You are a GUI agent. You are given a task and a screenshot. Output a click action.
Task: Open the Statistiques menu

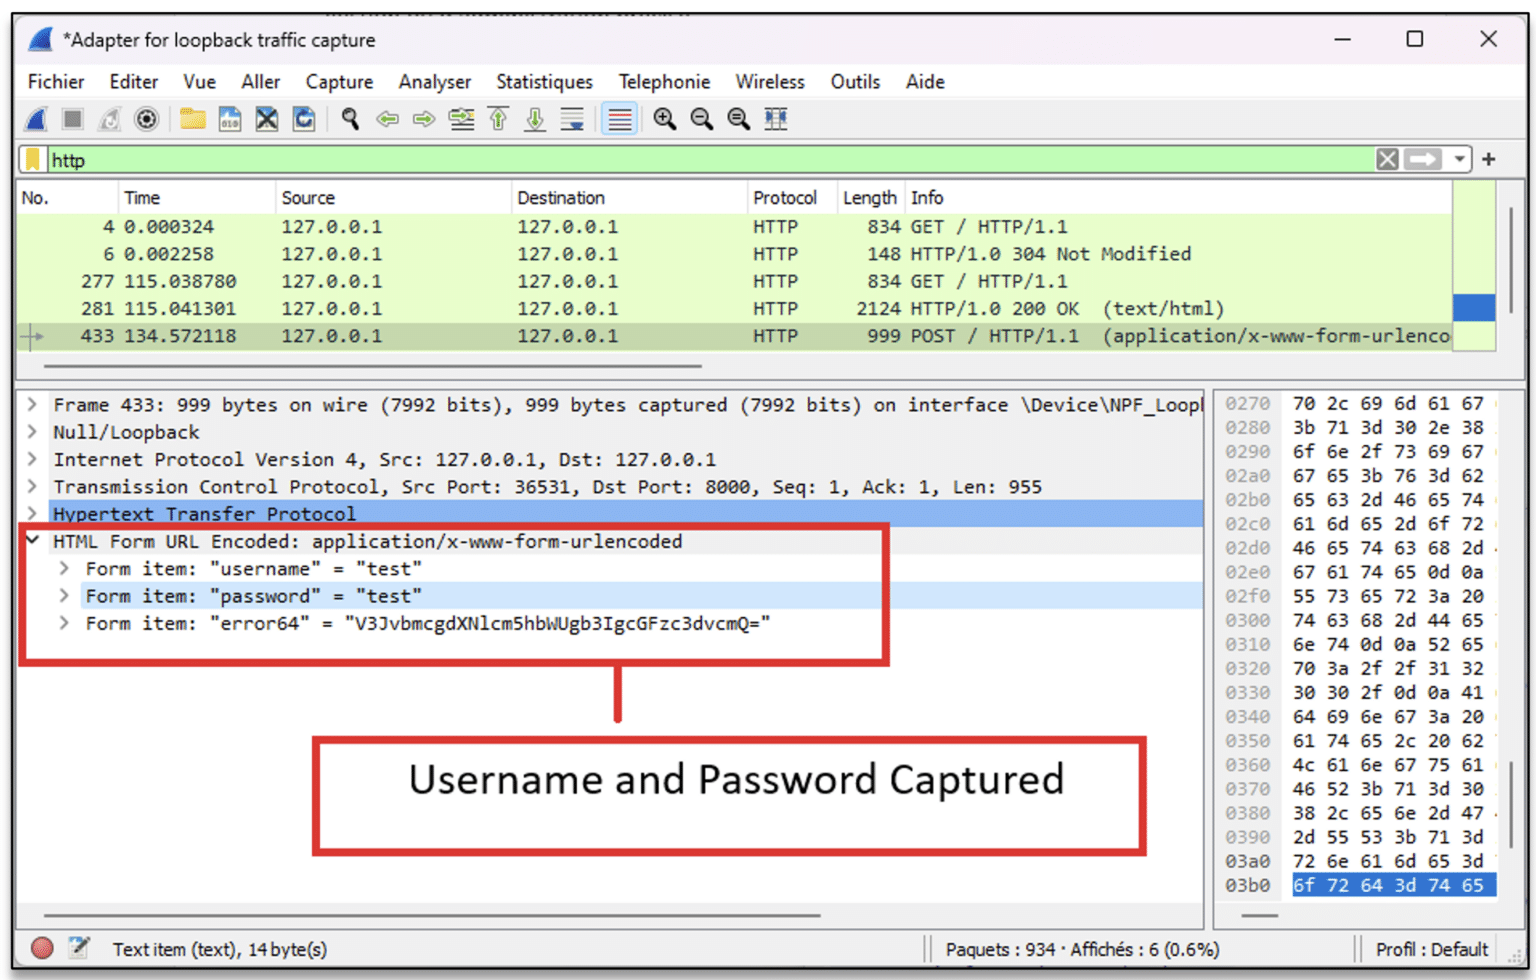pos(544,82)
